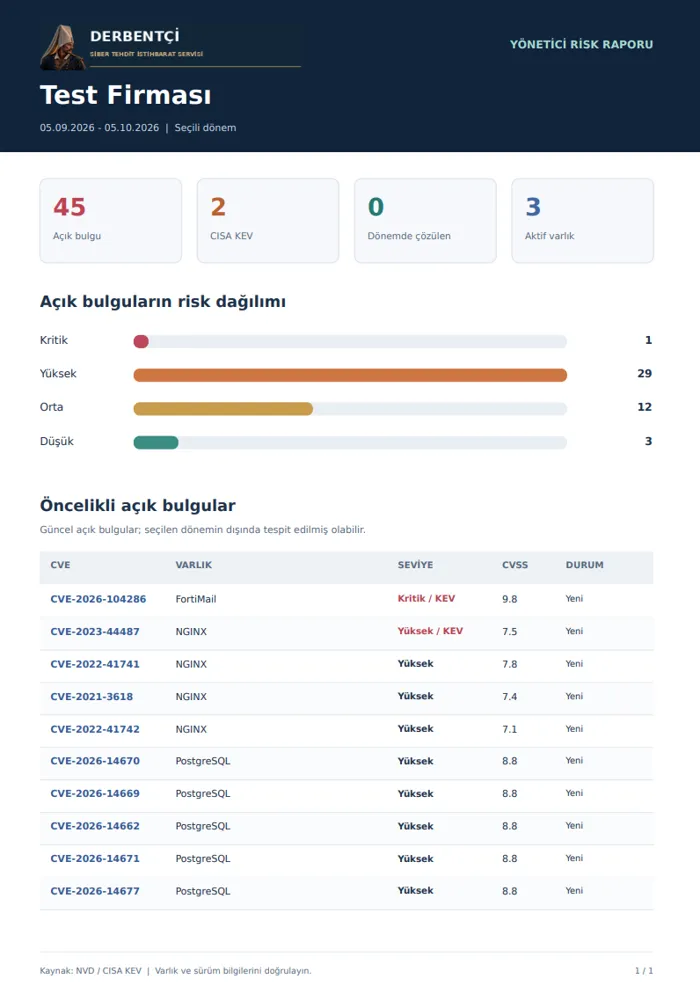Click the FortiMail asset cell
The height and width of the screenshot is (1008, 700).
coord(196,598)
